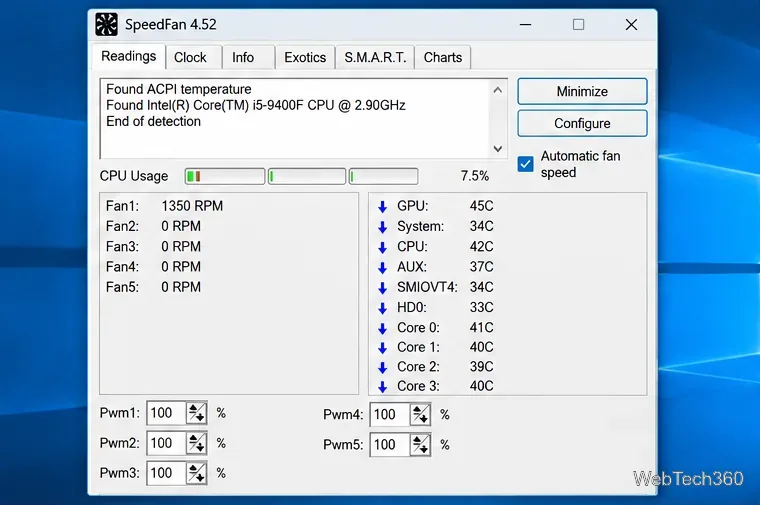Click the CPU 42C temperature value
This screenshot has width=760, height=505.
pos(481,247)
